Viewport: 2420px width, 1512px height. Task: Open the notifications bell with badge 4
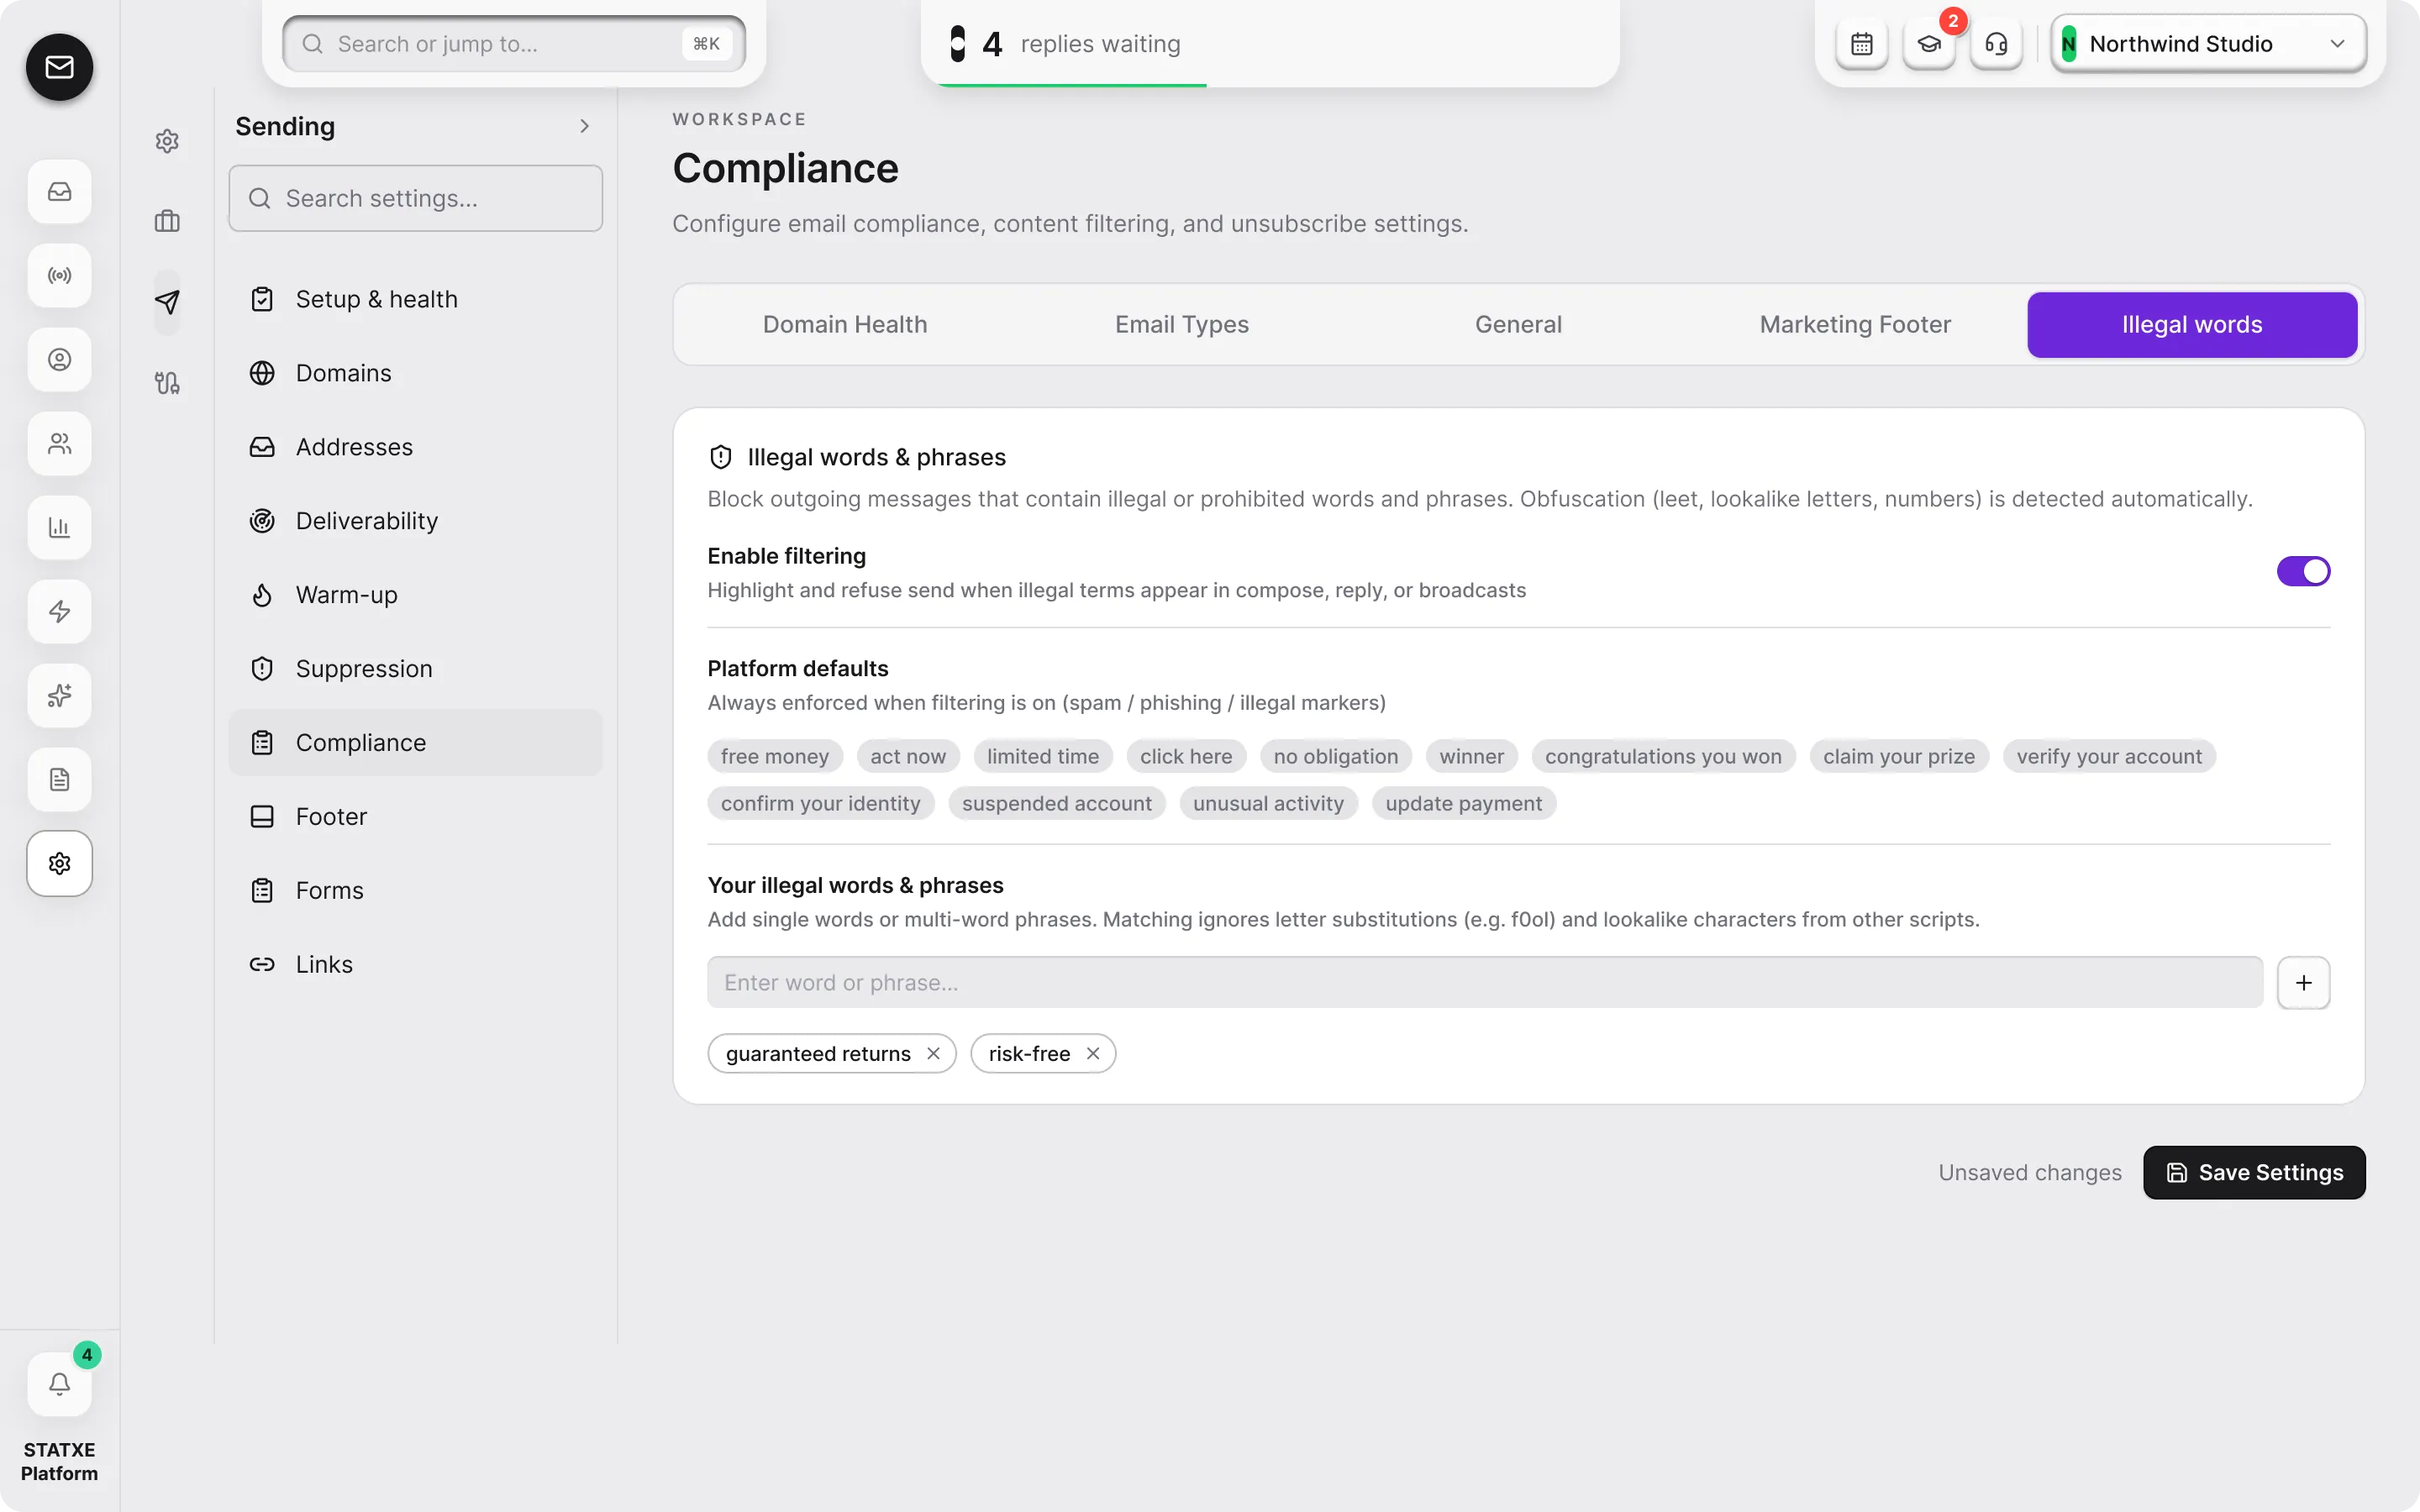pyautogui.click(x=59, y=1384)
